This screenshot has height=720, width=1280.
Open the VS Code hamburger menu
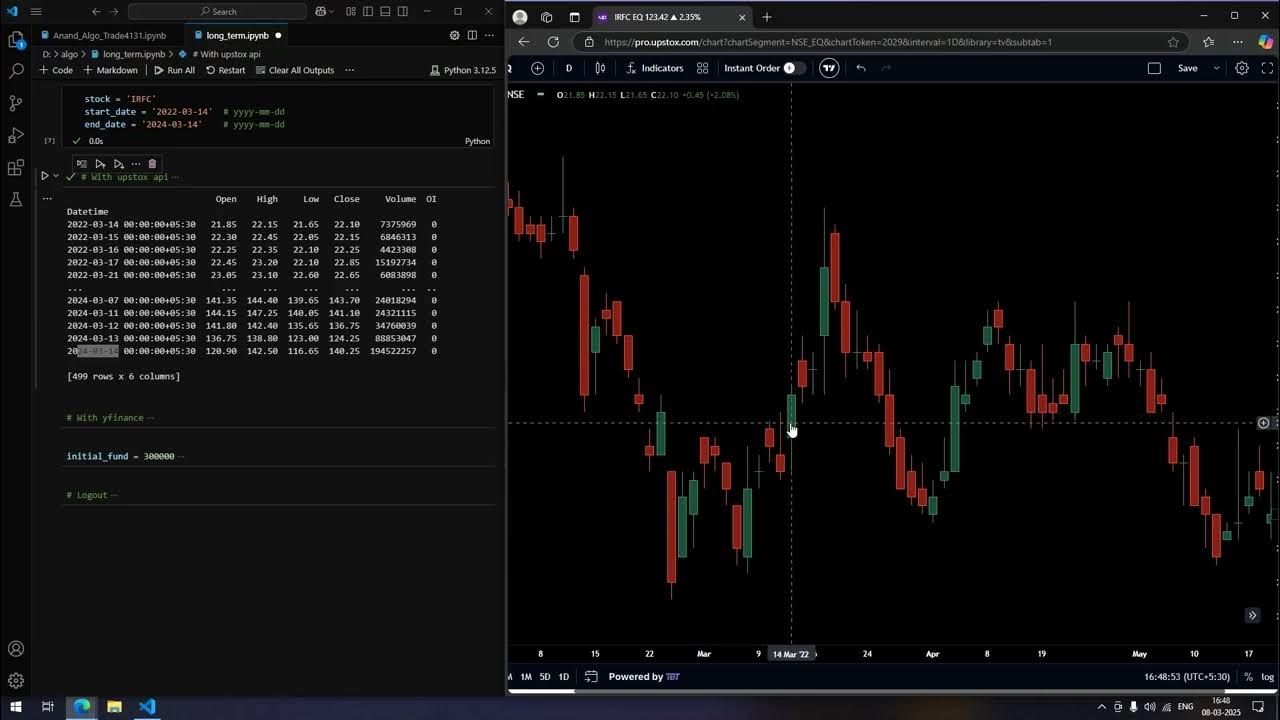36,12
